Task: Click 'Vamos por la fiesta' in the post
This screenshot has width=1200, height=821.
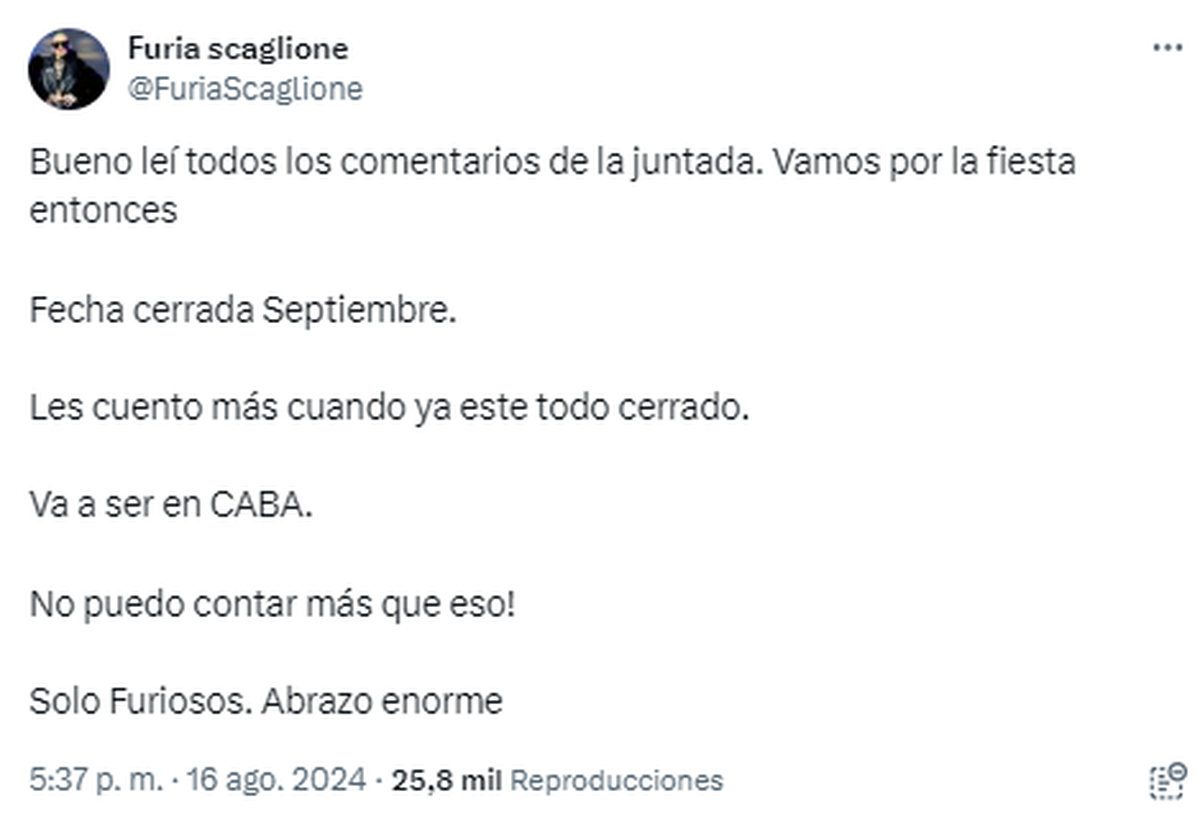Action: pos(922,162)
